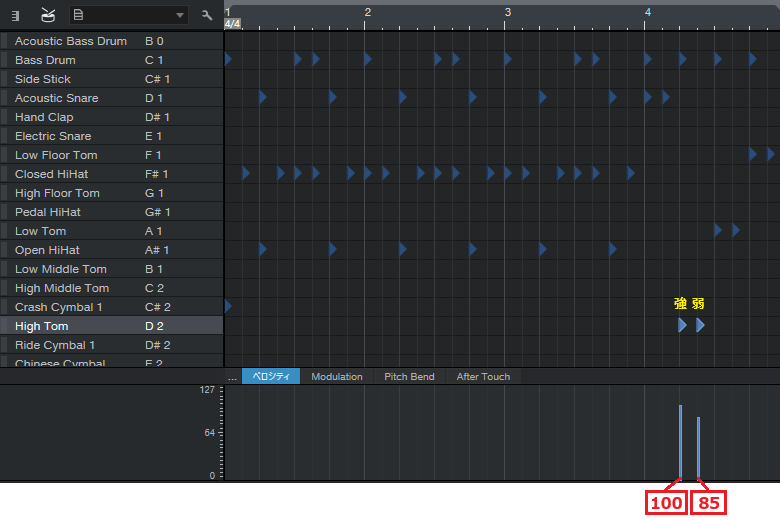Click the piano keyboard view icon

15,15
